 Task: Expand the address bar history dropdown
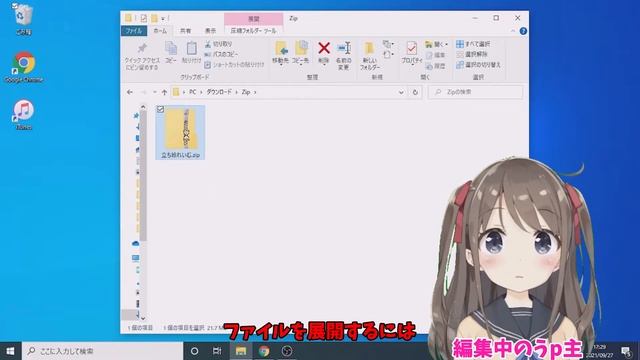401,92
